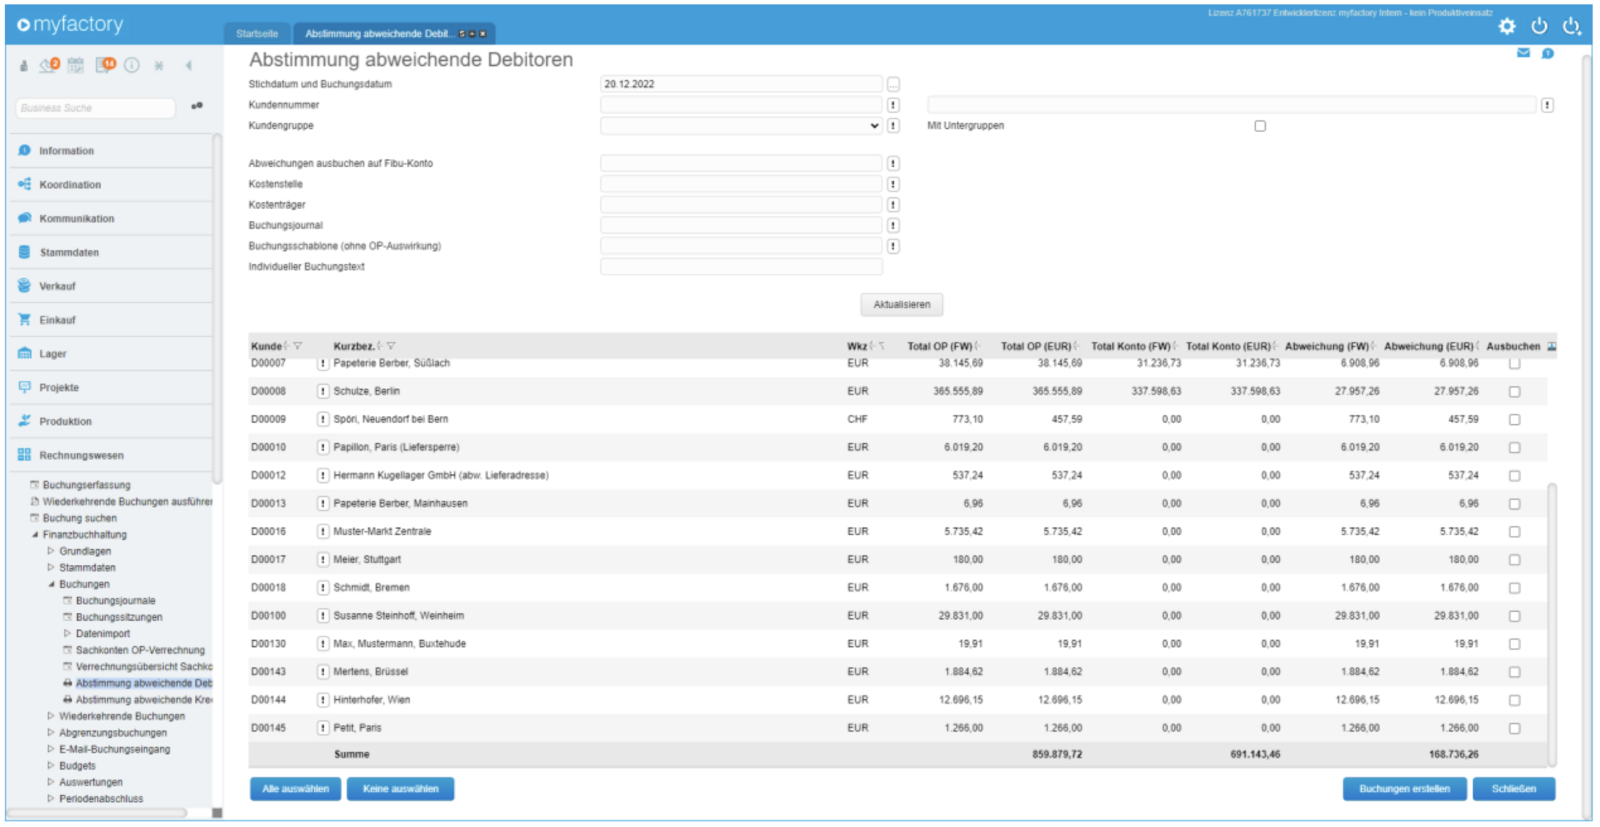Enable the Mit Untergruppen checkbox
This screenshot has width=1600, height=827.
point(1260,126)
